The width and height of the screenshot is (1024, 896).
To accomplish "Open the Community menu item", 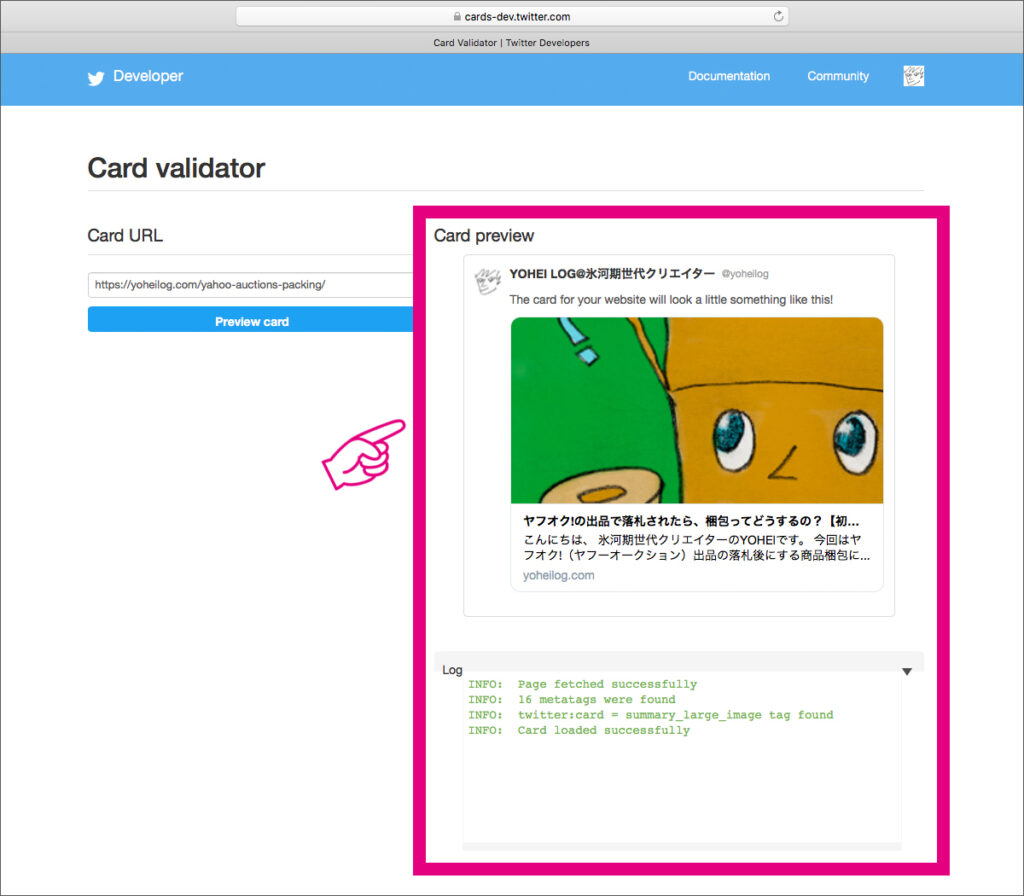I will click(x=837, y=76).
